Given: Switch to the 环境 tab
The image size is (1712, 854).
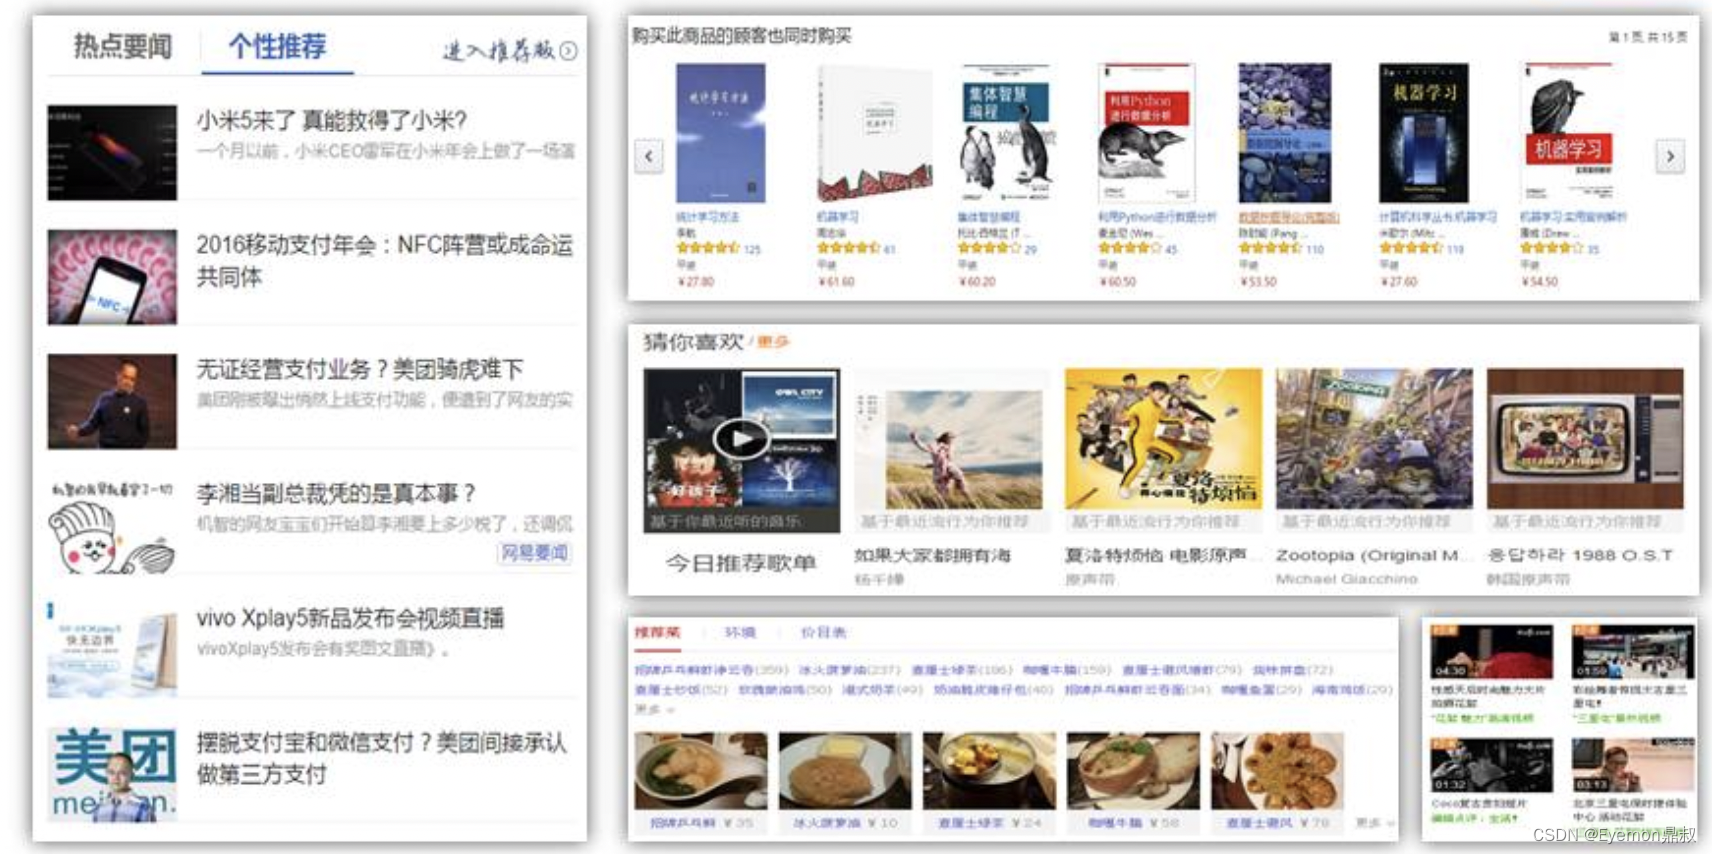Looking at the screenshot, I should [740, 633].
